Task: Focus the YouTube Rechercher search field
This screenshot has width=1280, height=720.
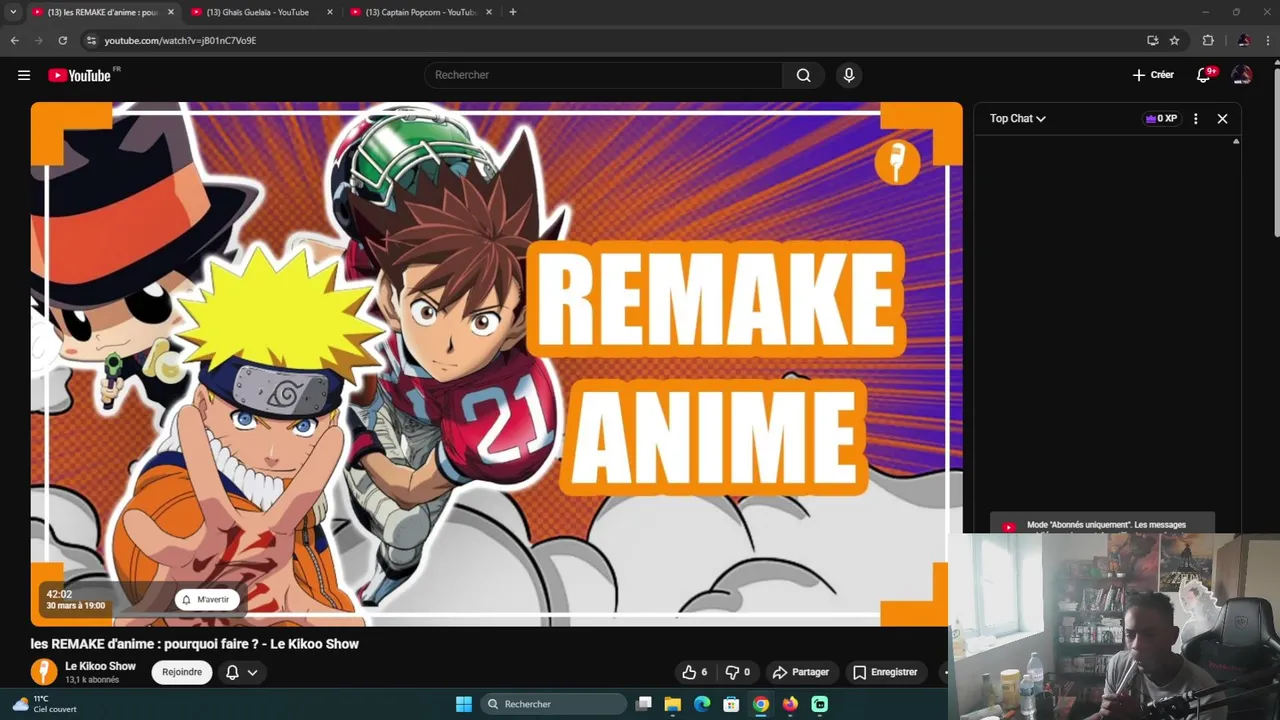Action: pos(604,75)
